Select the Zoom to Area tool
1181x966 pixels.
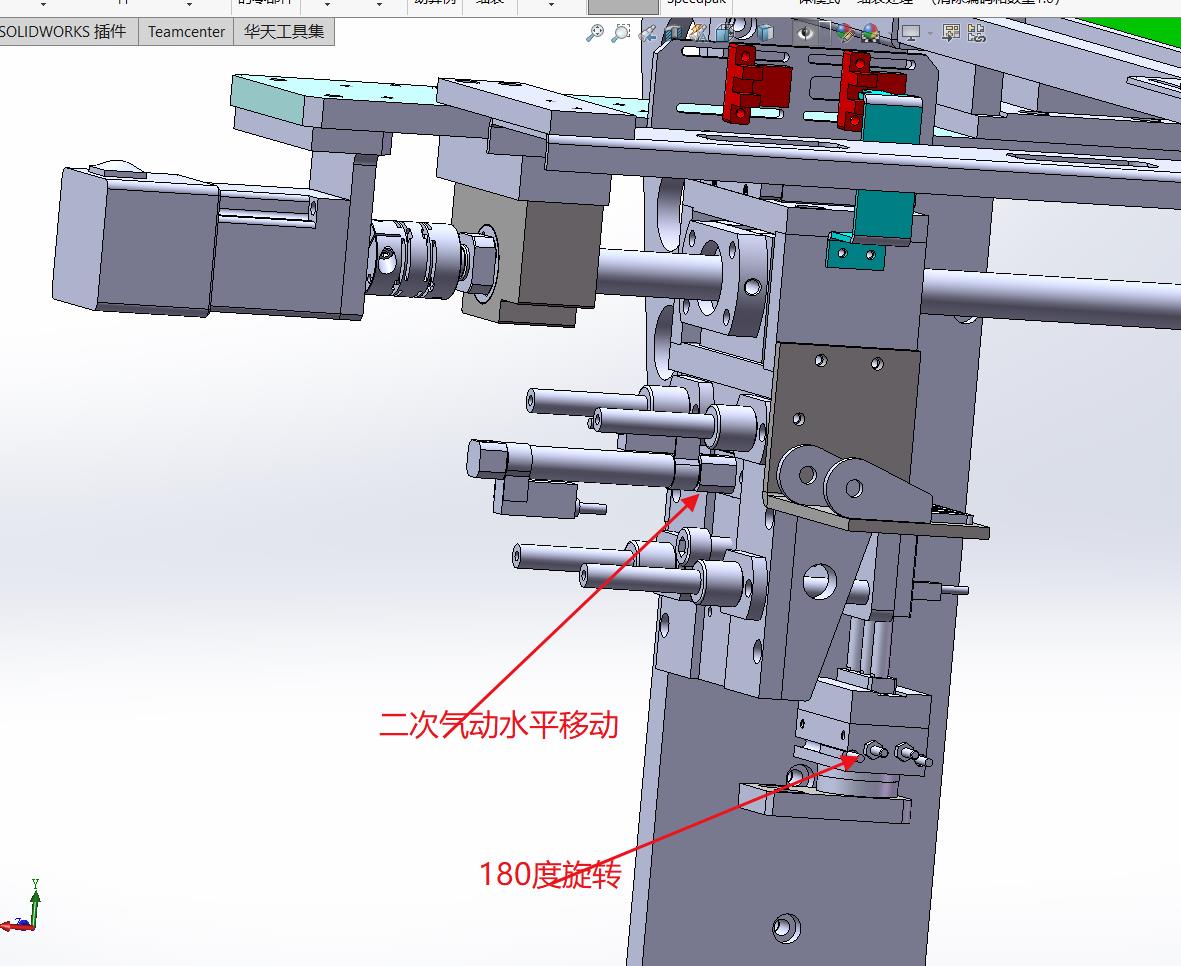621,34
